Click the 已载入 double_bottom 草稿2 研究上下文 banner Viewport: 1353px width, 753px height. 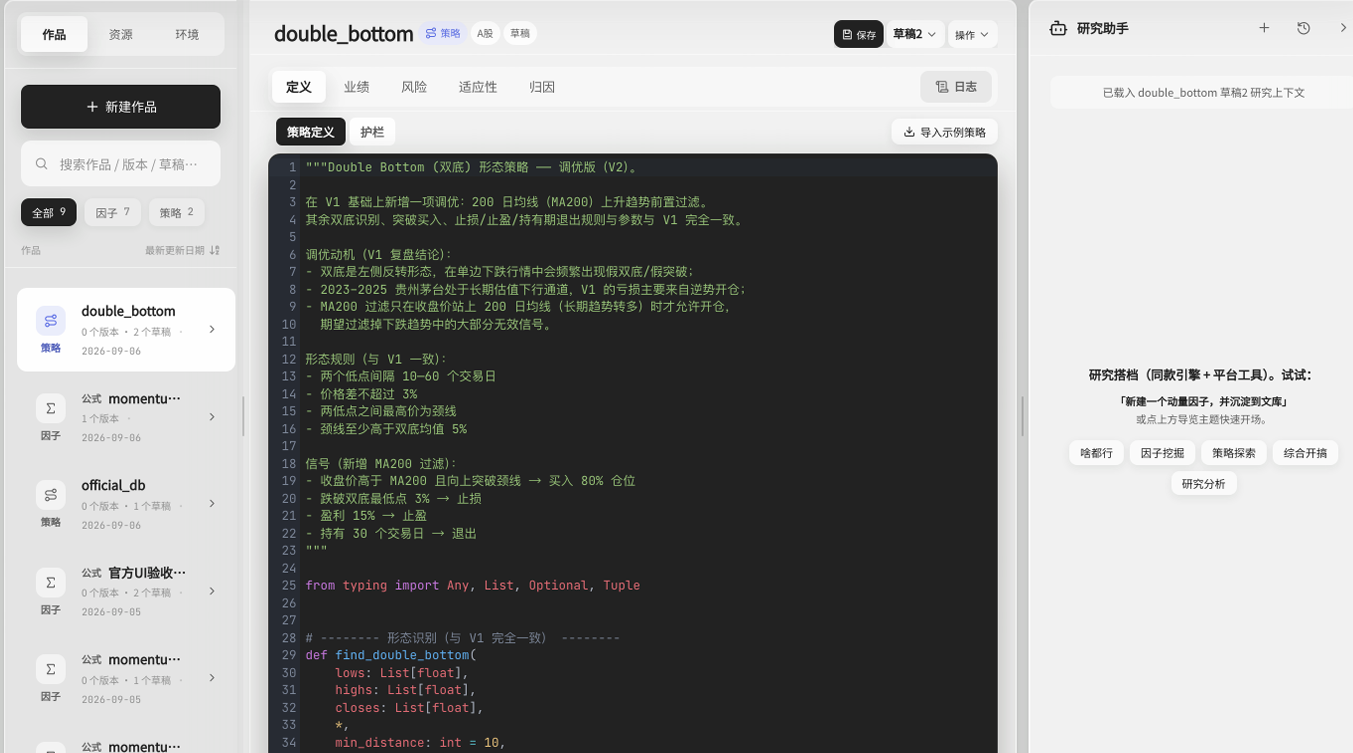coord(1204,92)
